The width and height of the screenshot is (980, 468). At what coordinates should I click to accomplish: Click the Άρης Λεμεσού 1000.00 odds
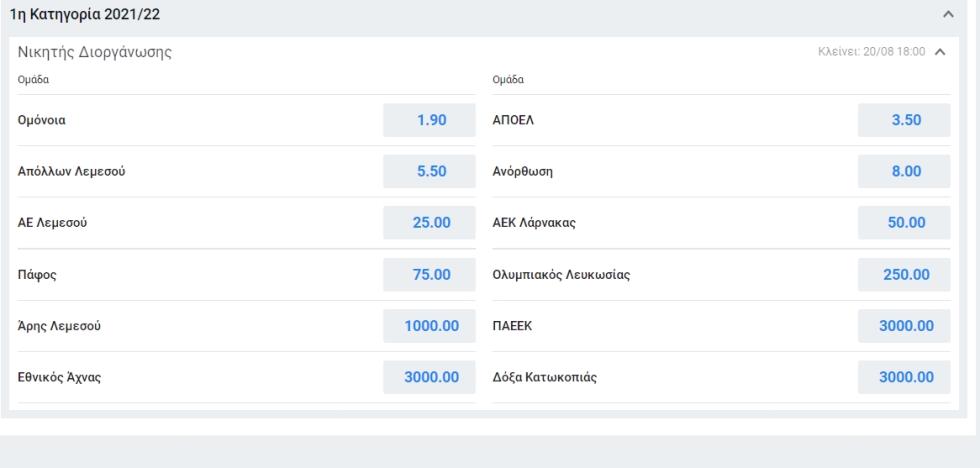429,326
